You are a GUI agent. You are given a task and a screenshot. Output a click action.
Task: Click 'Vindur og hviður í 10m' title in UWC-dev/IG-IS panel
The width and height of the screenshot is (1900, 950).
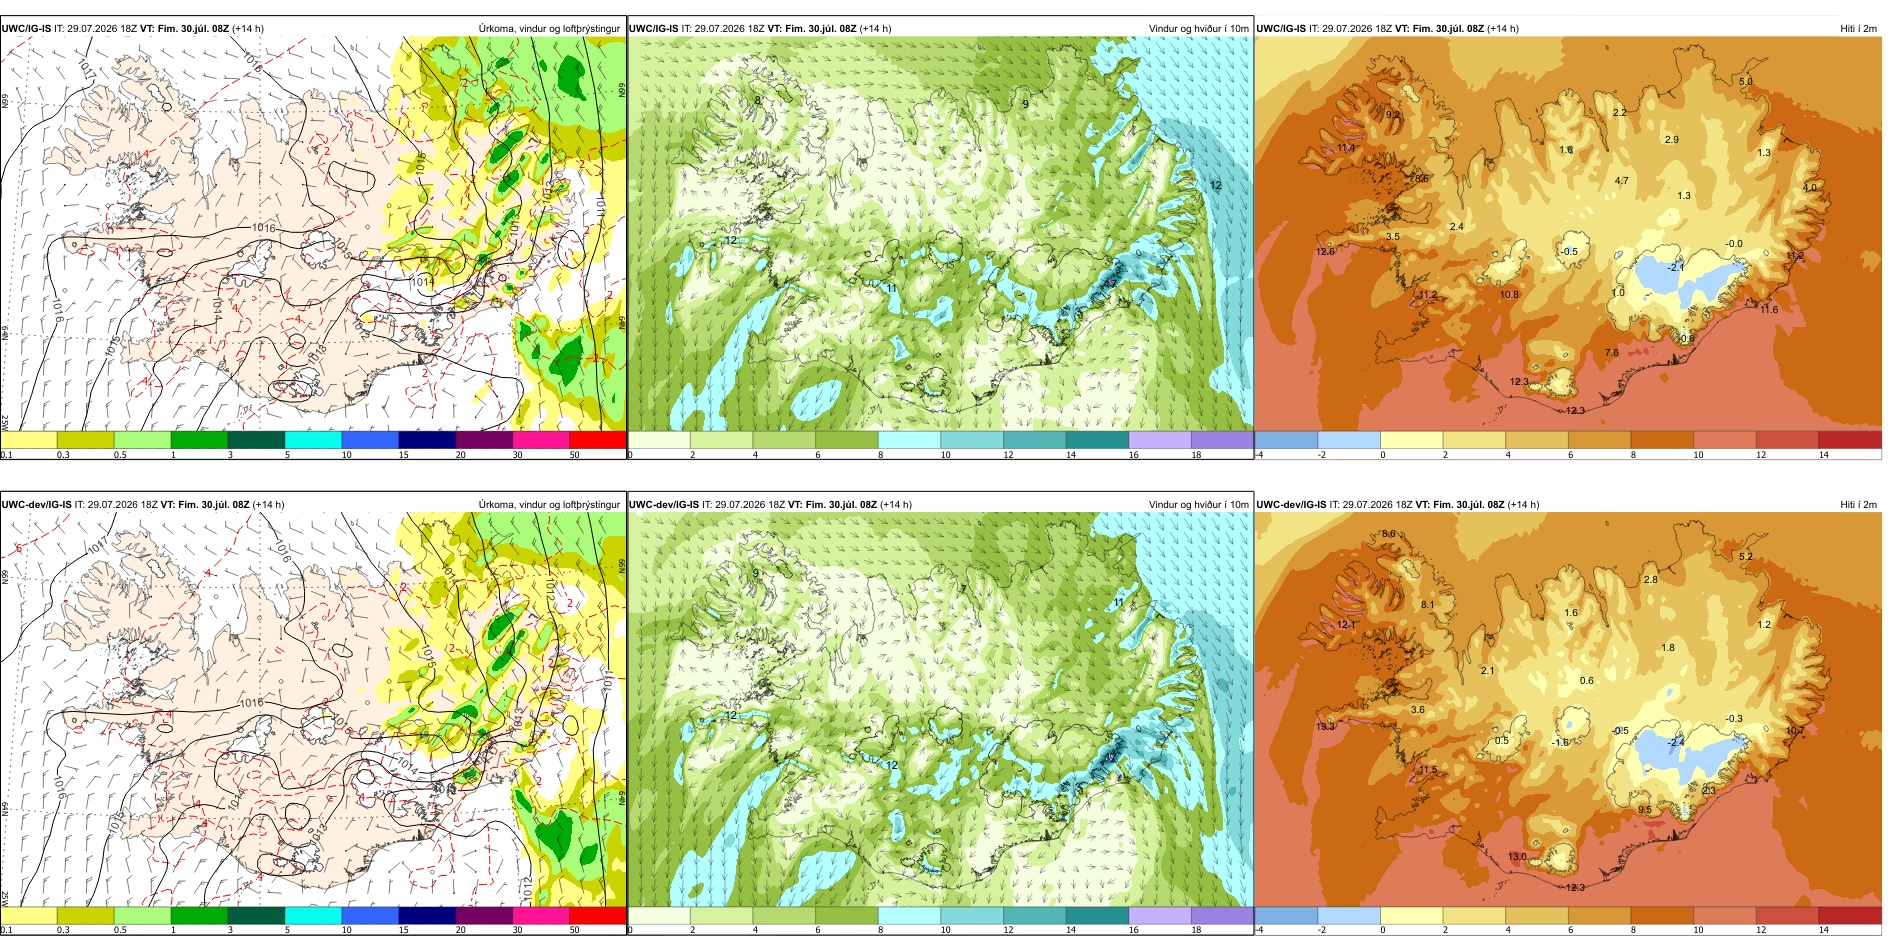pos(1198,505)
